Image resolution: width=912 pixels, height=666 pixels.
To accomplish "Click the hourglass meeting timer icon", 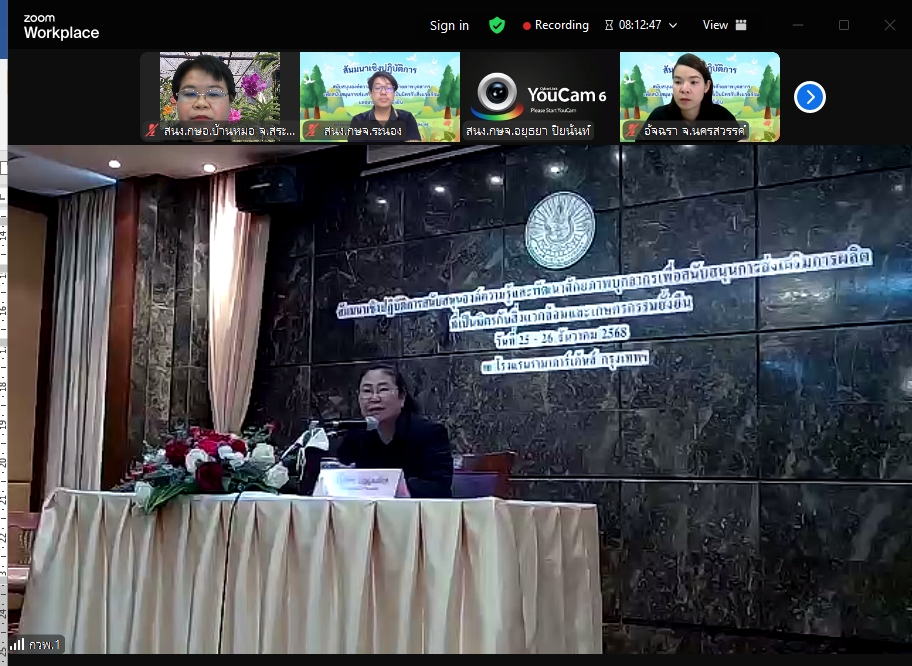I will (x=609, y=25).
